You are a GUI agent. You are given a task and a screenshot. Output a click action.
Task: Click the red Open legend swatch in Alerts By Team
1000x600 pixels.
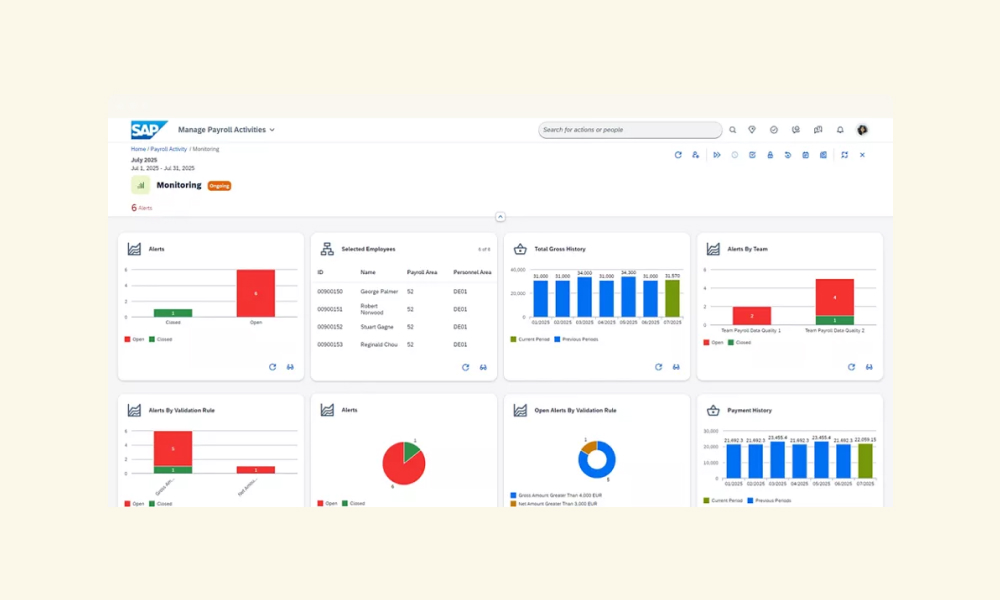[706, 342]
